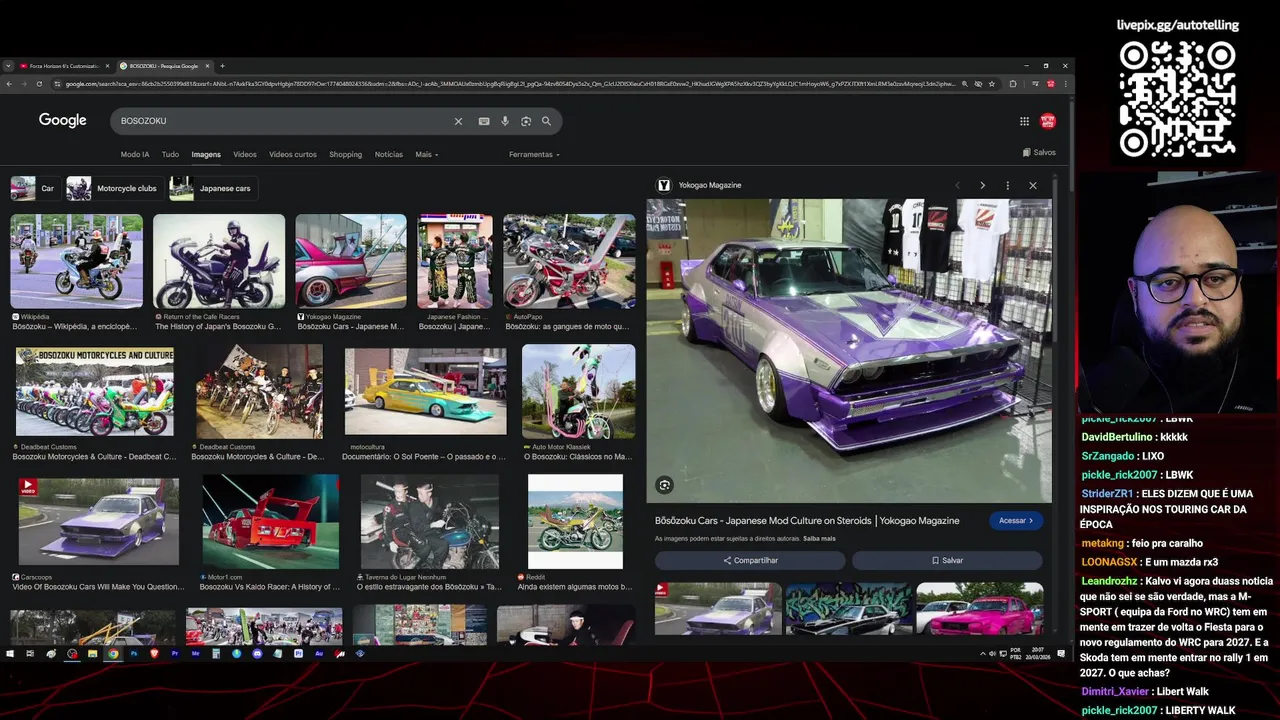Viewport: 1280px width, 720px height.
Task: Switch to the Tudo results tab
Action: pos(170,155)
